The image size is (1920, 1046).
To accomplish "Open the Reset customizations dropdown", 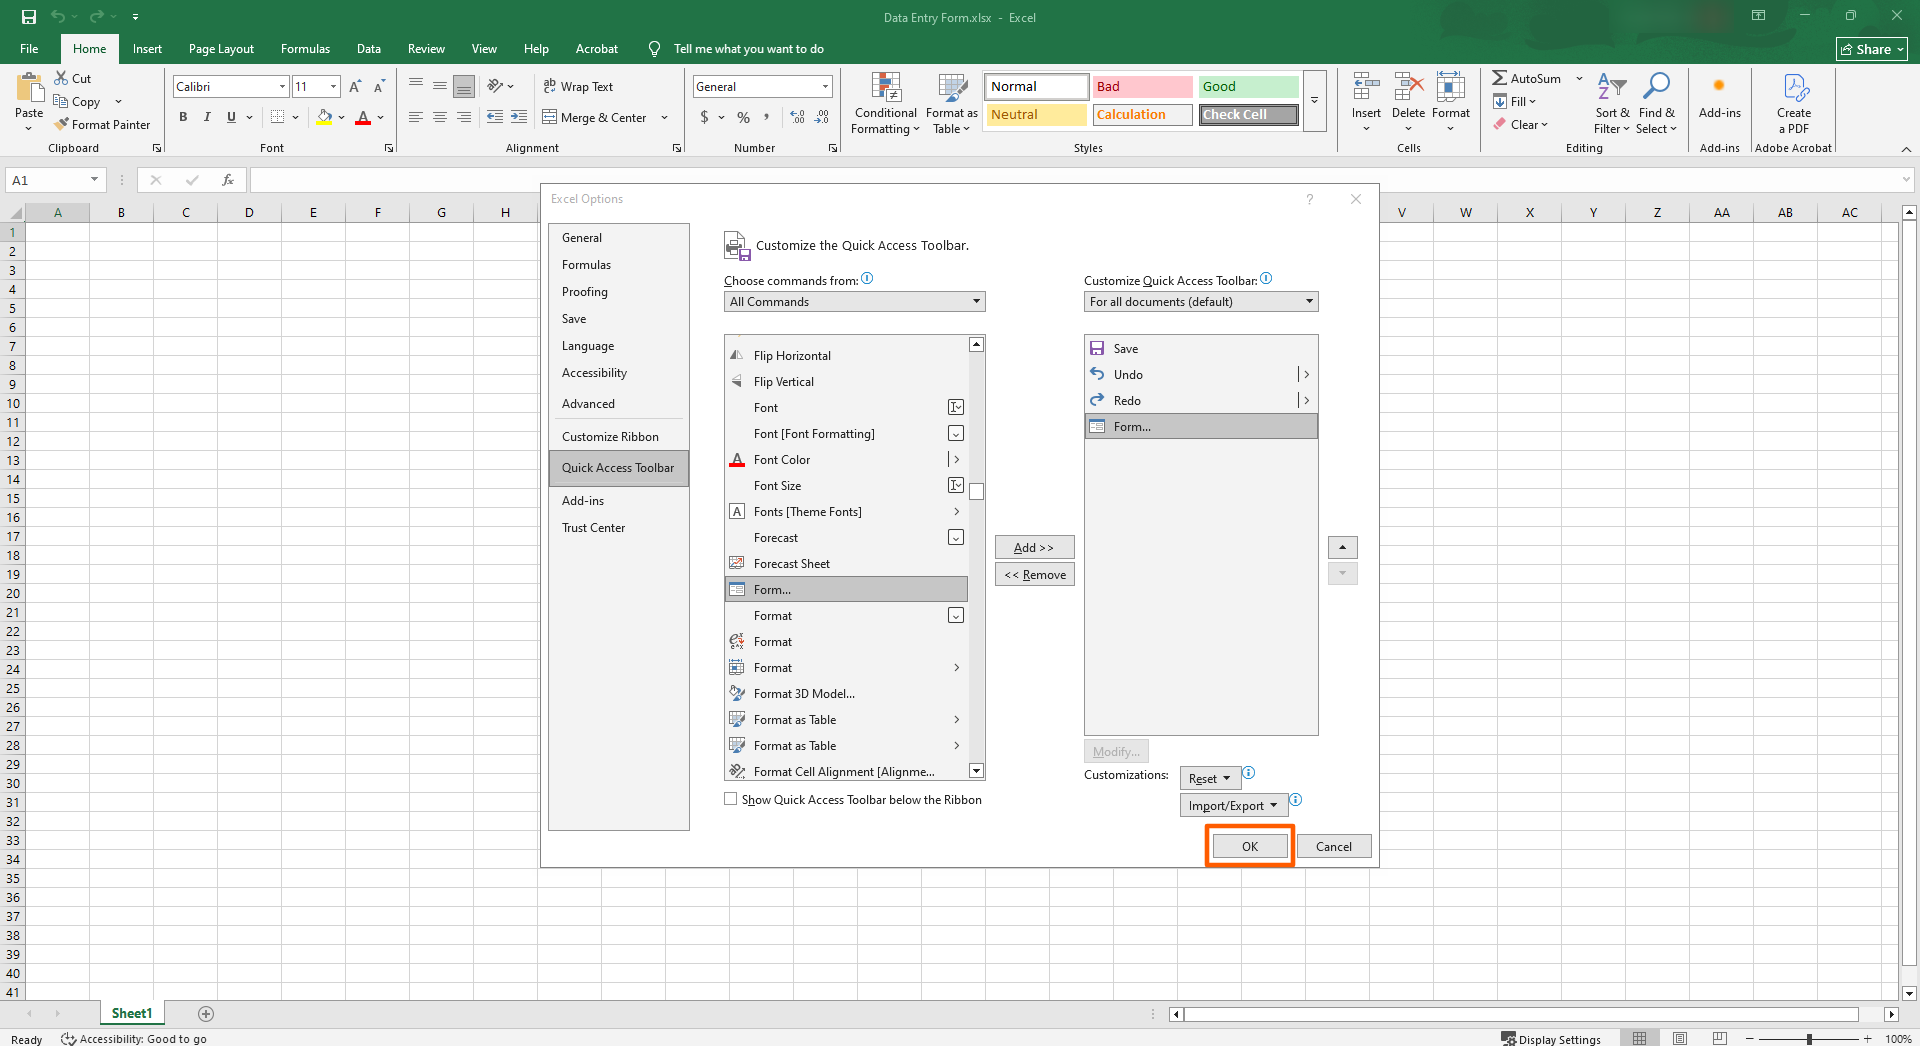I will (1210, 778).
